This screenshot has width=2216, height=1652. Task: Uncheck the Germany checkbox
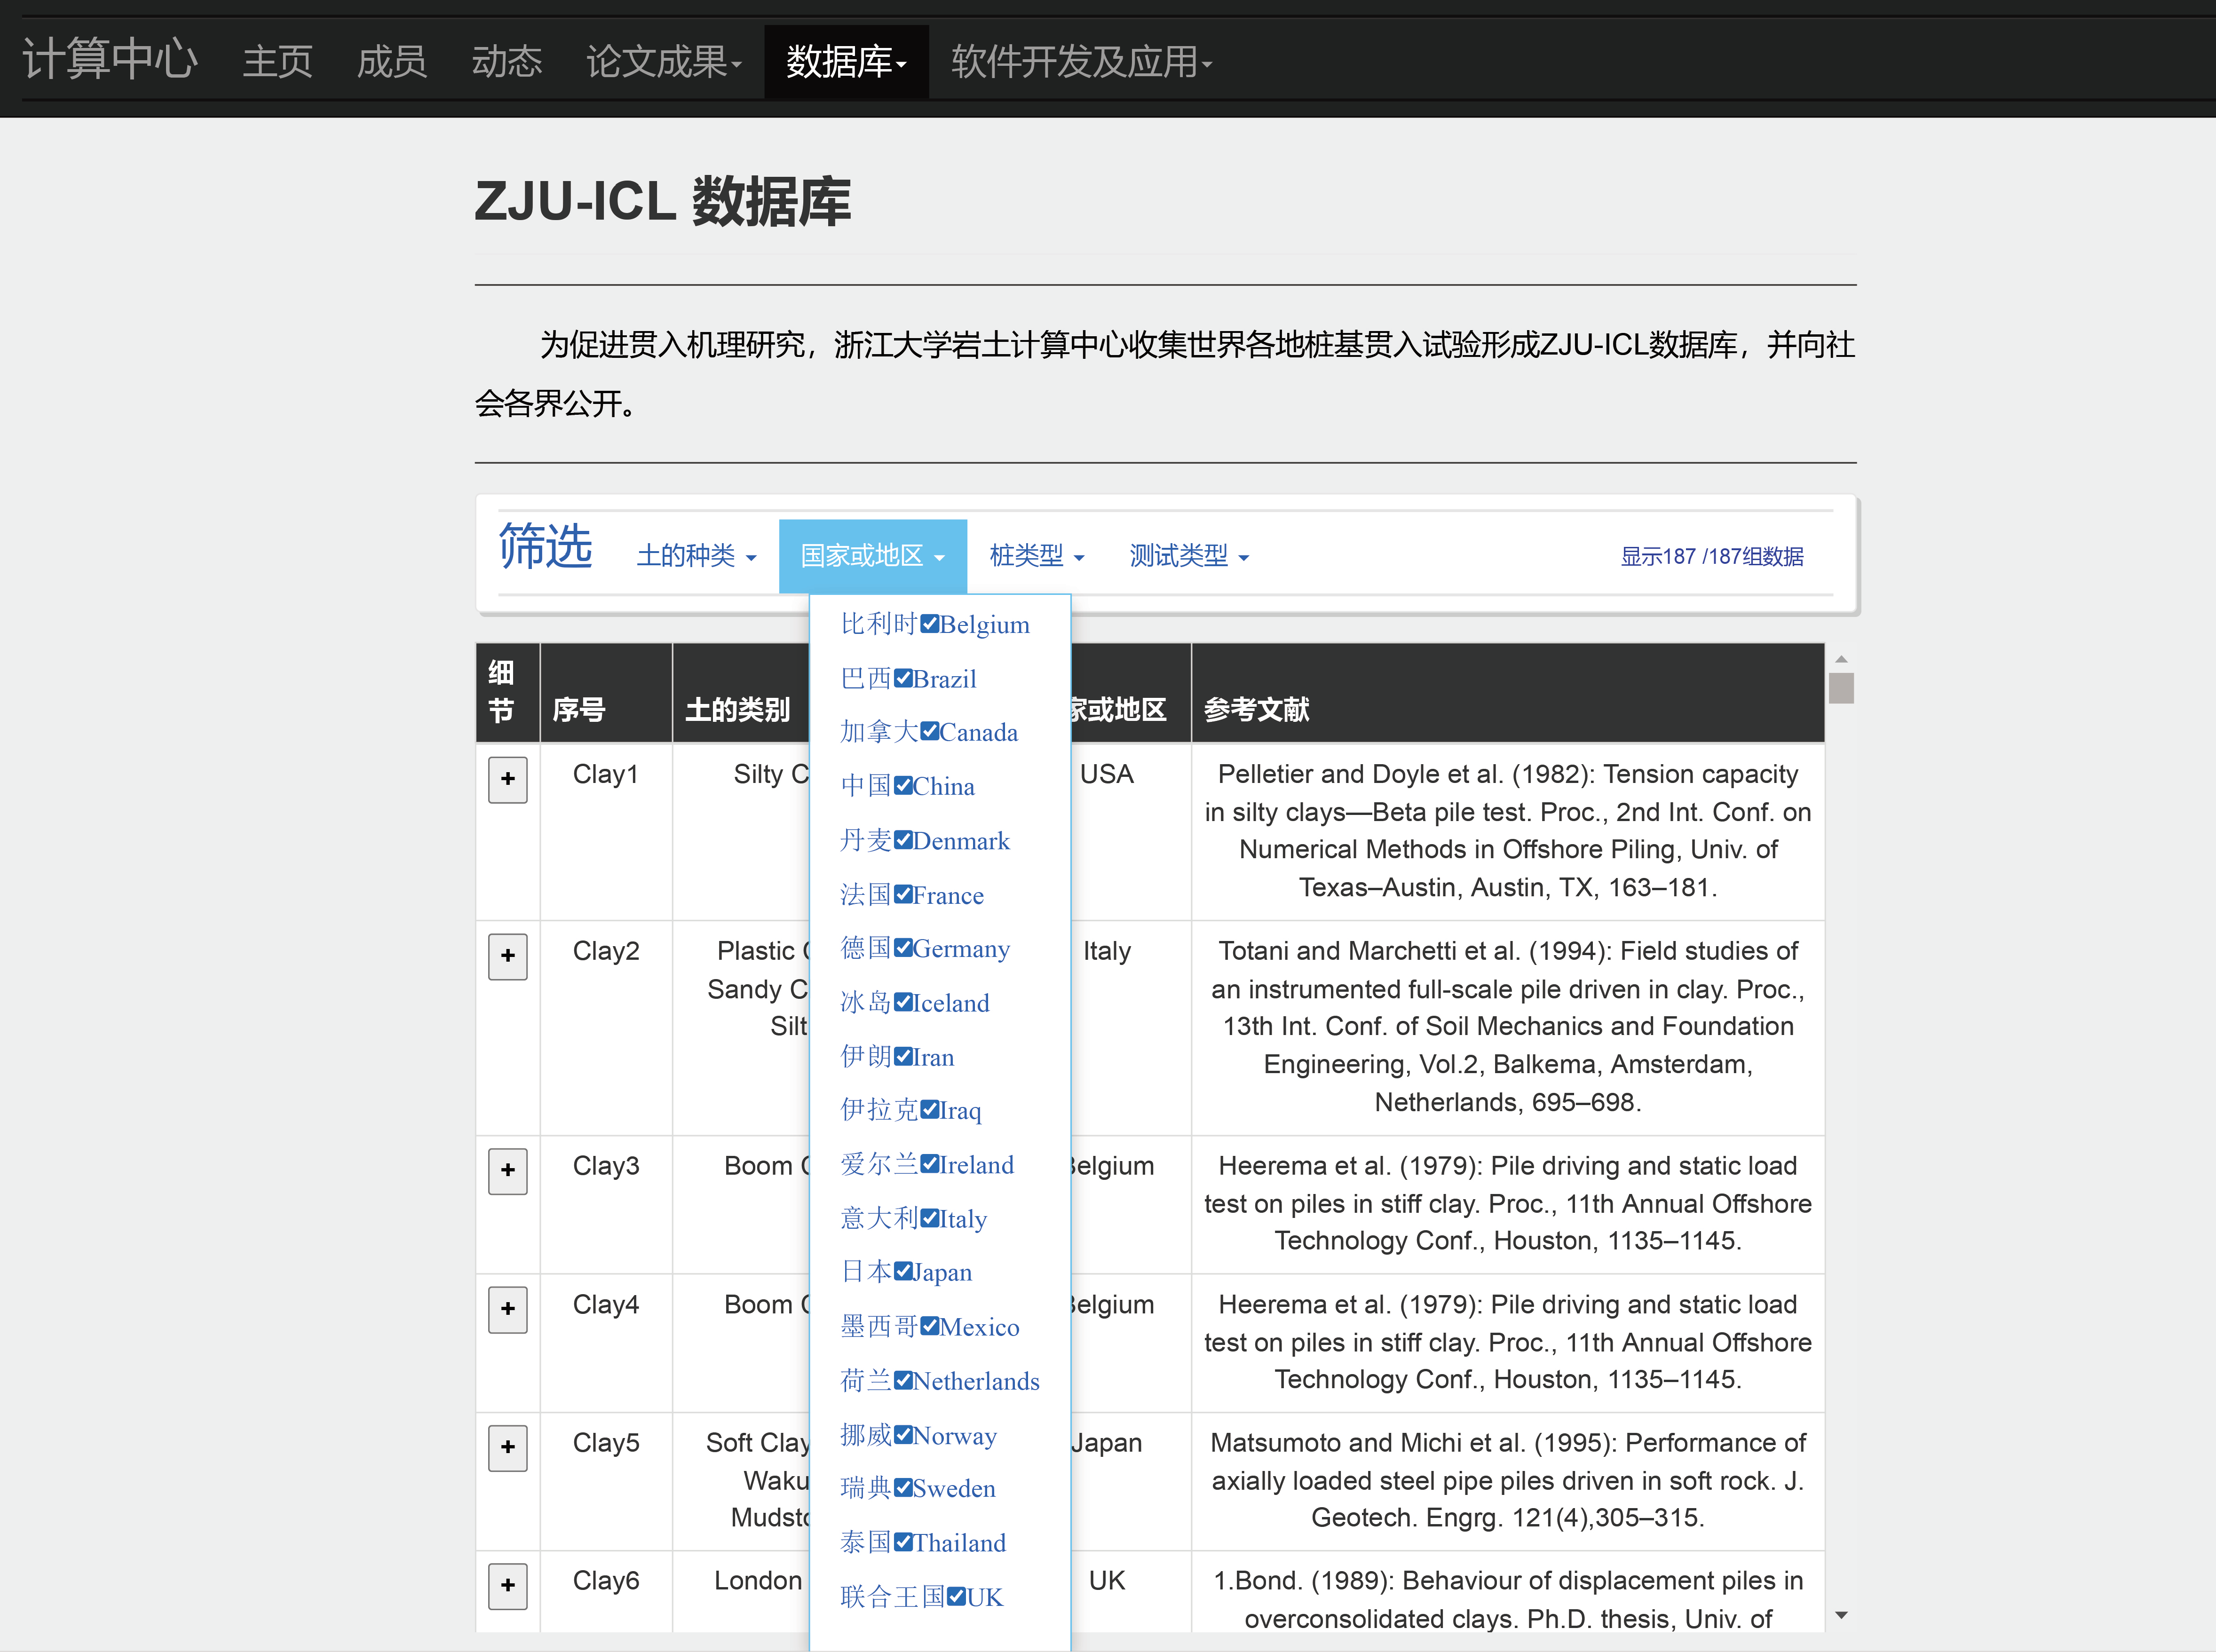point(903,948)
